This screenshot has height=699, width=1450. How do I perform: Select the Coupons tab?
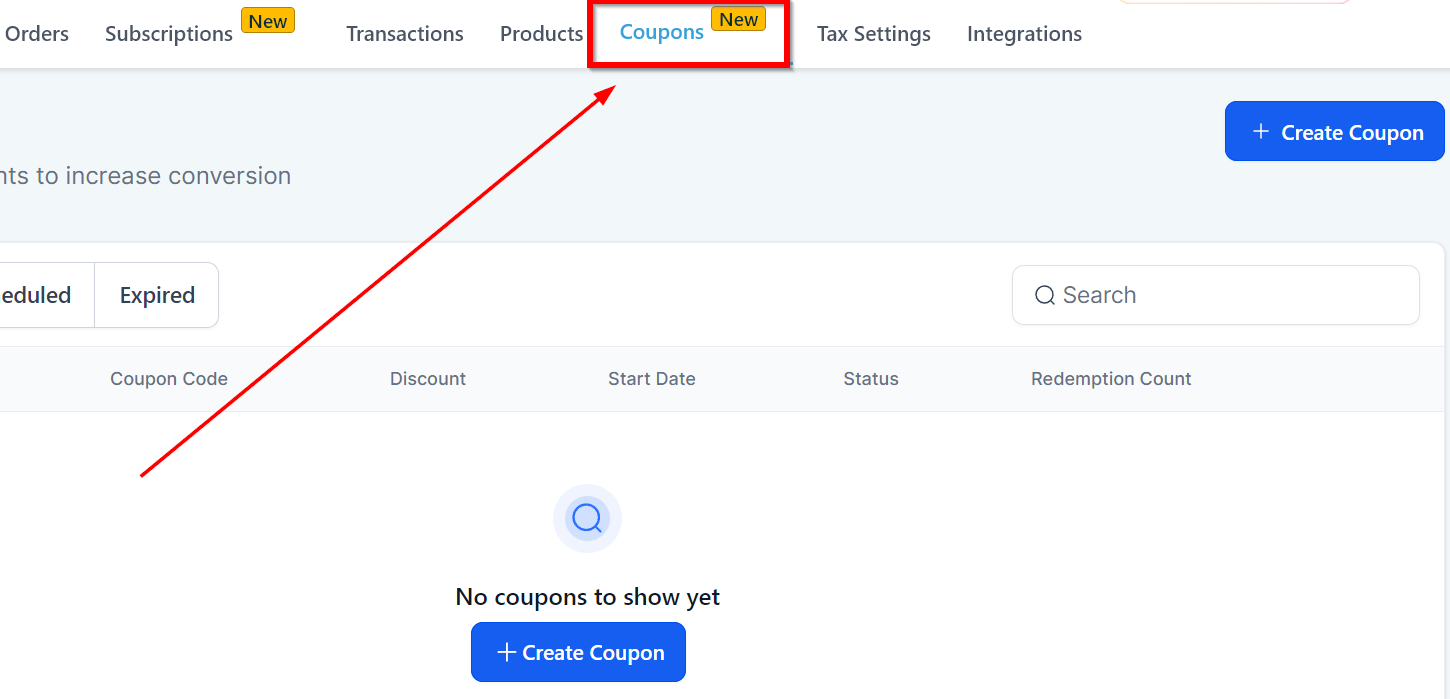coord(662,32)
